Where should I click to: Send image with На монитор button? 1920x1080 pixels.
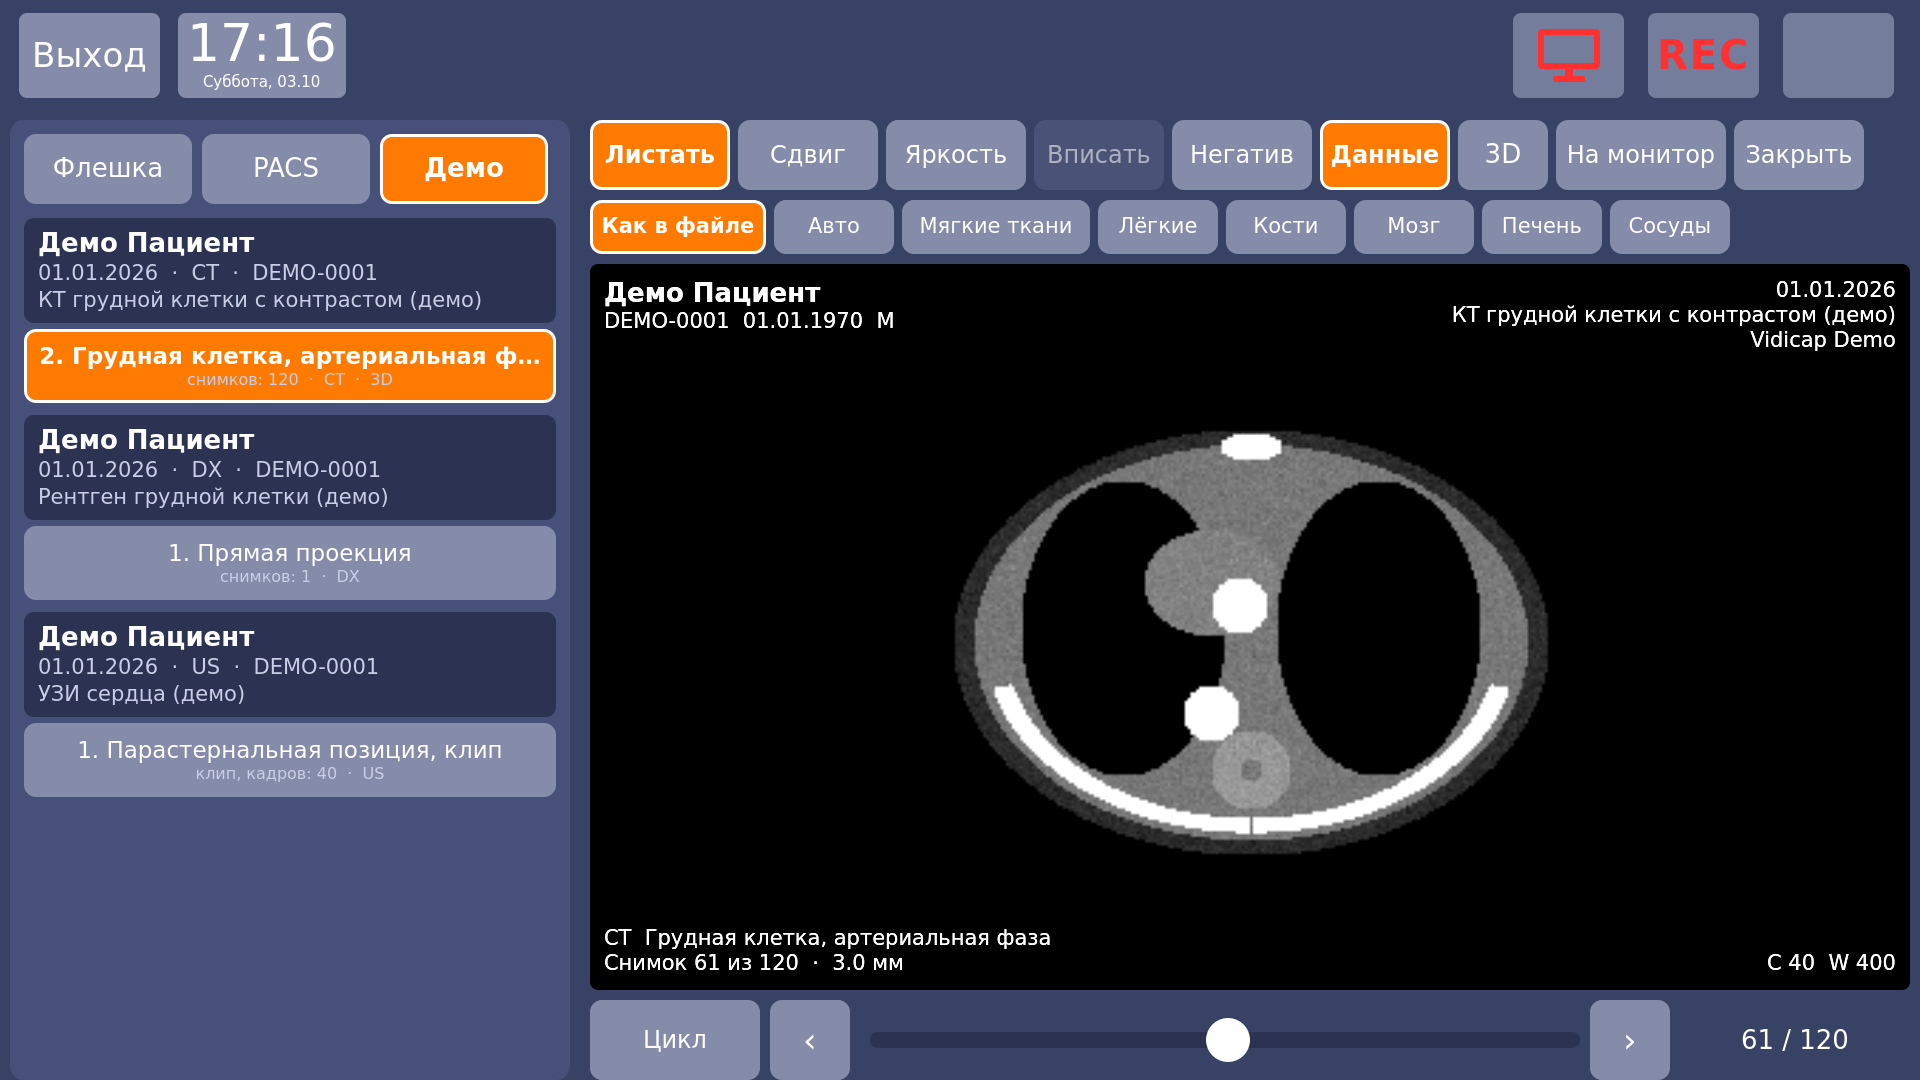[x=1641, y=155]
